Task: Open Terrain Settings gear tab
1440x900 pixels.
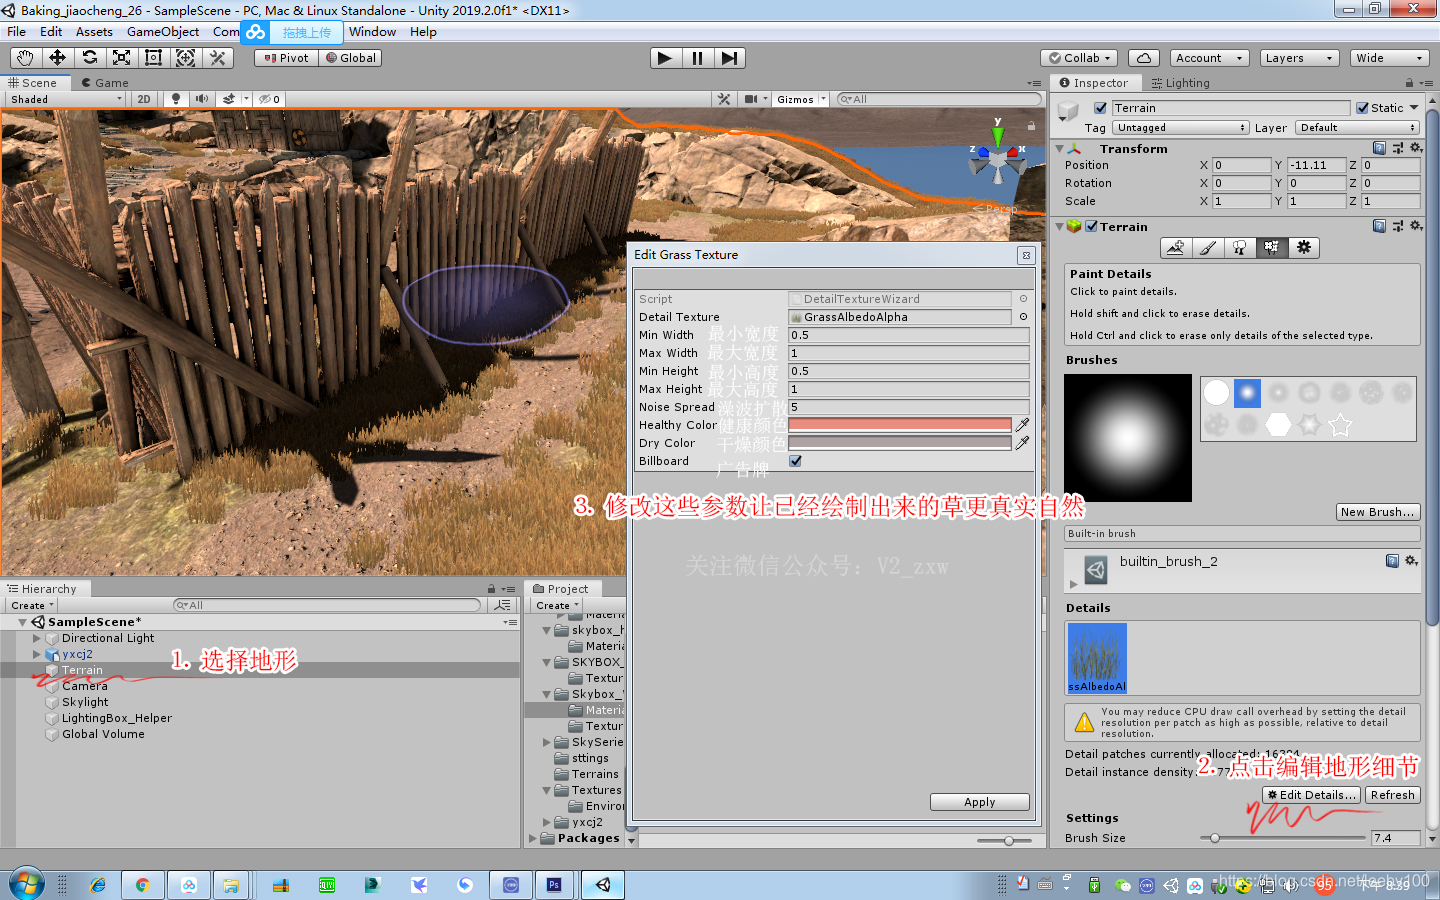Action: 1303,247
